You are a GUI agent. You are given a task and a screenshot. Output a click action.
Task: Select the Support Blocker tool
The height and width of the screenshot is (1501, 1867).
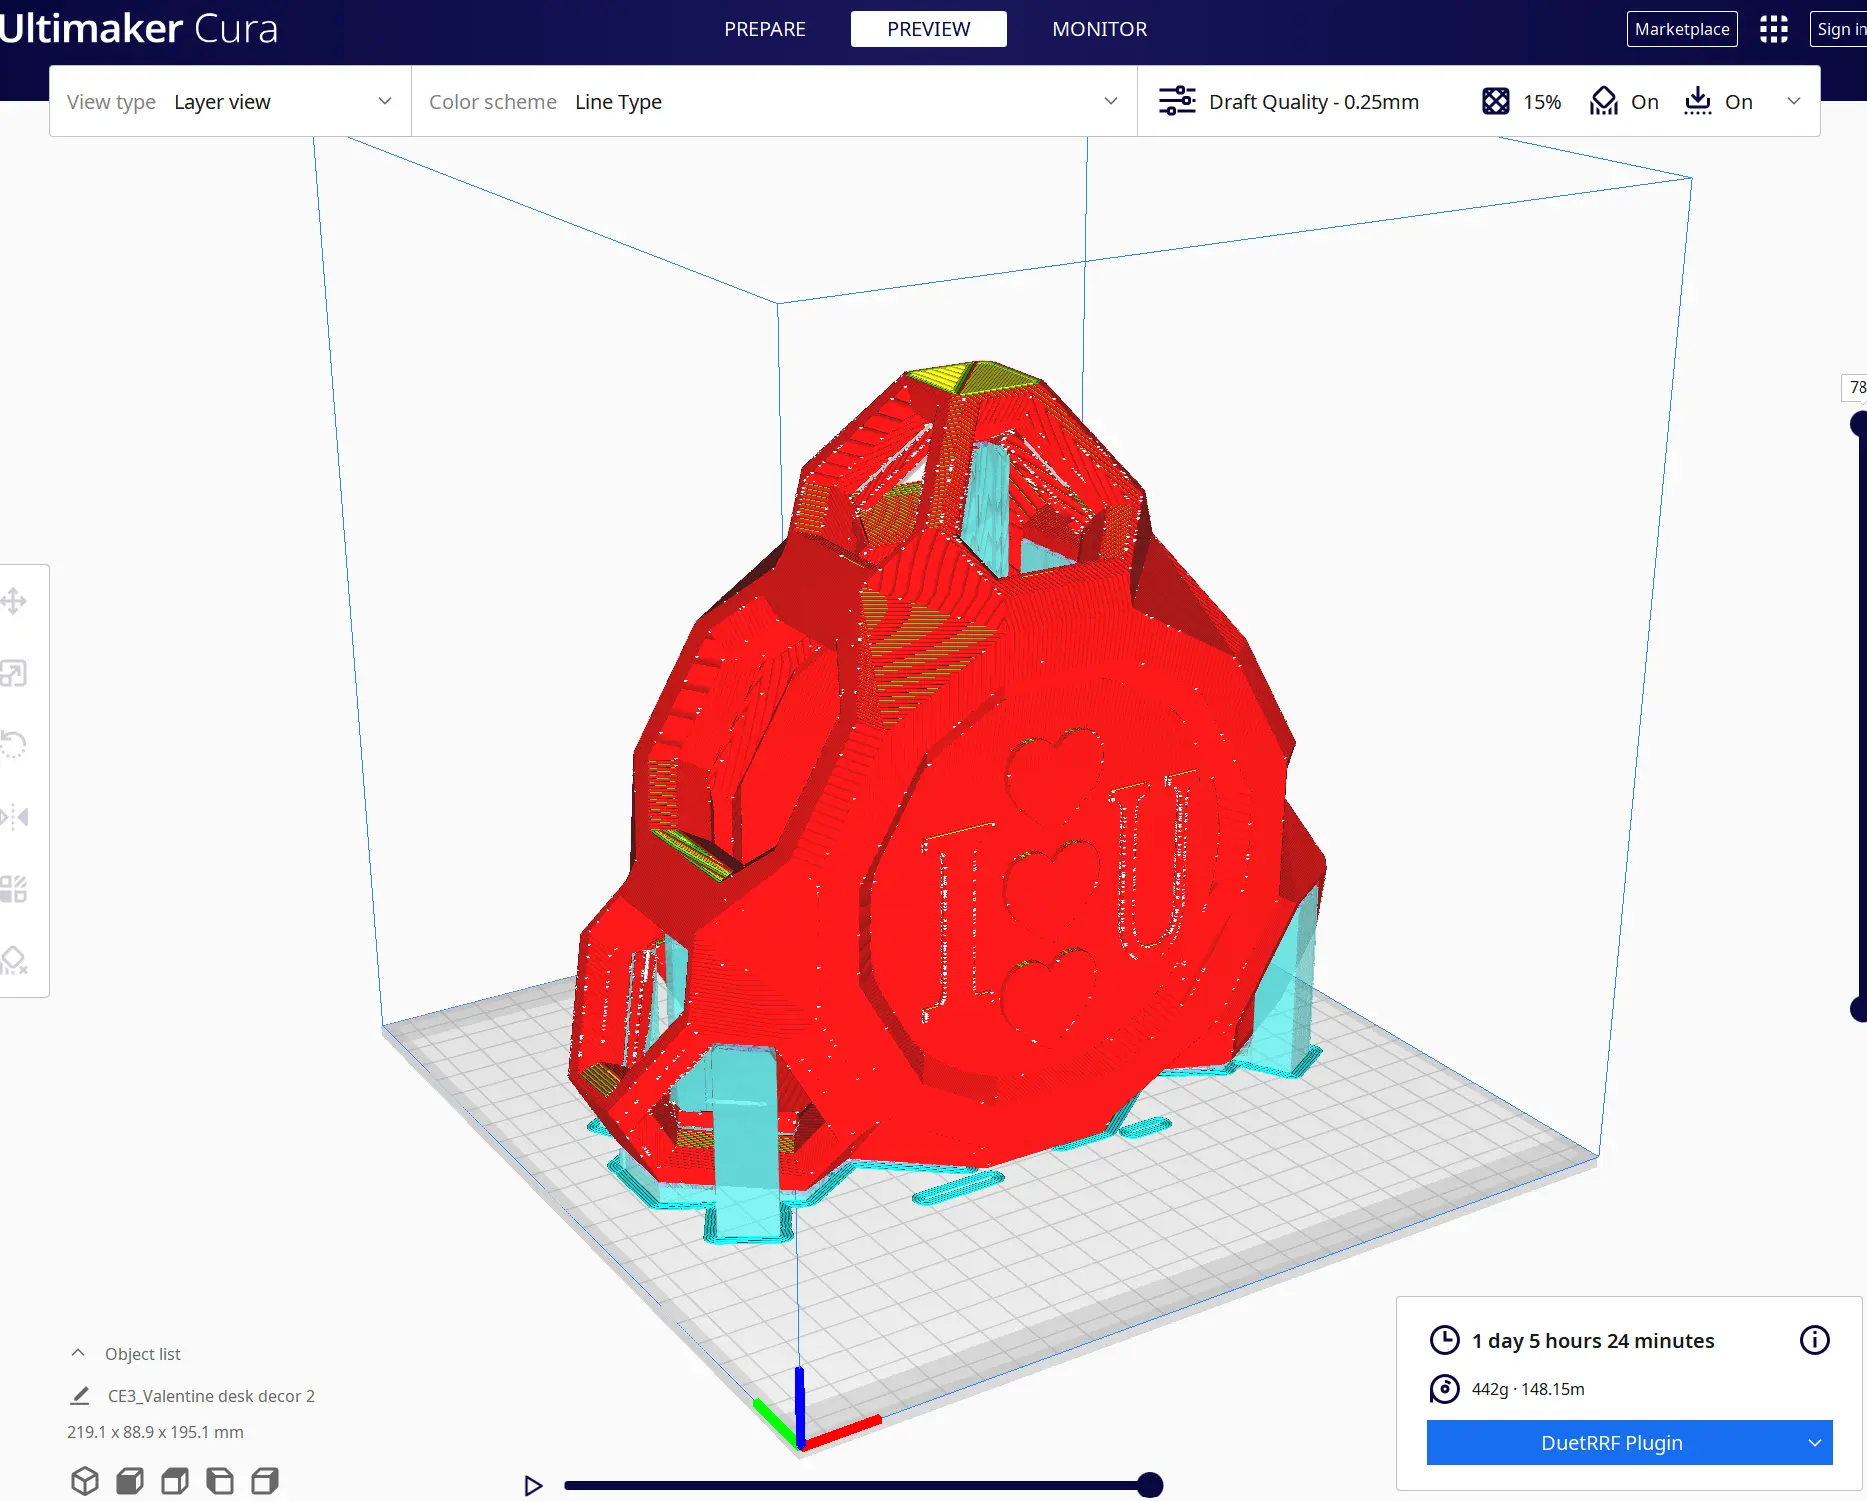14,961
